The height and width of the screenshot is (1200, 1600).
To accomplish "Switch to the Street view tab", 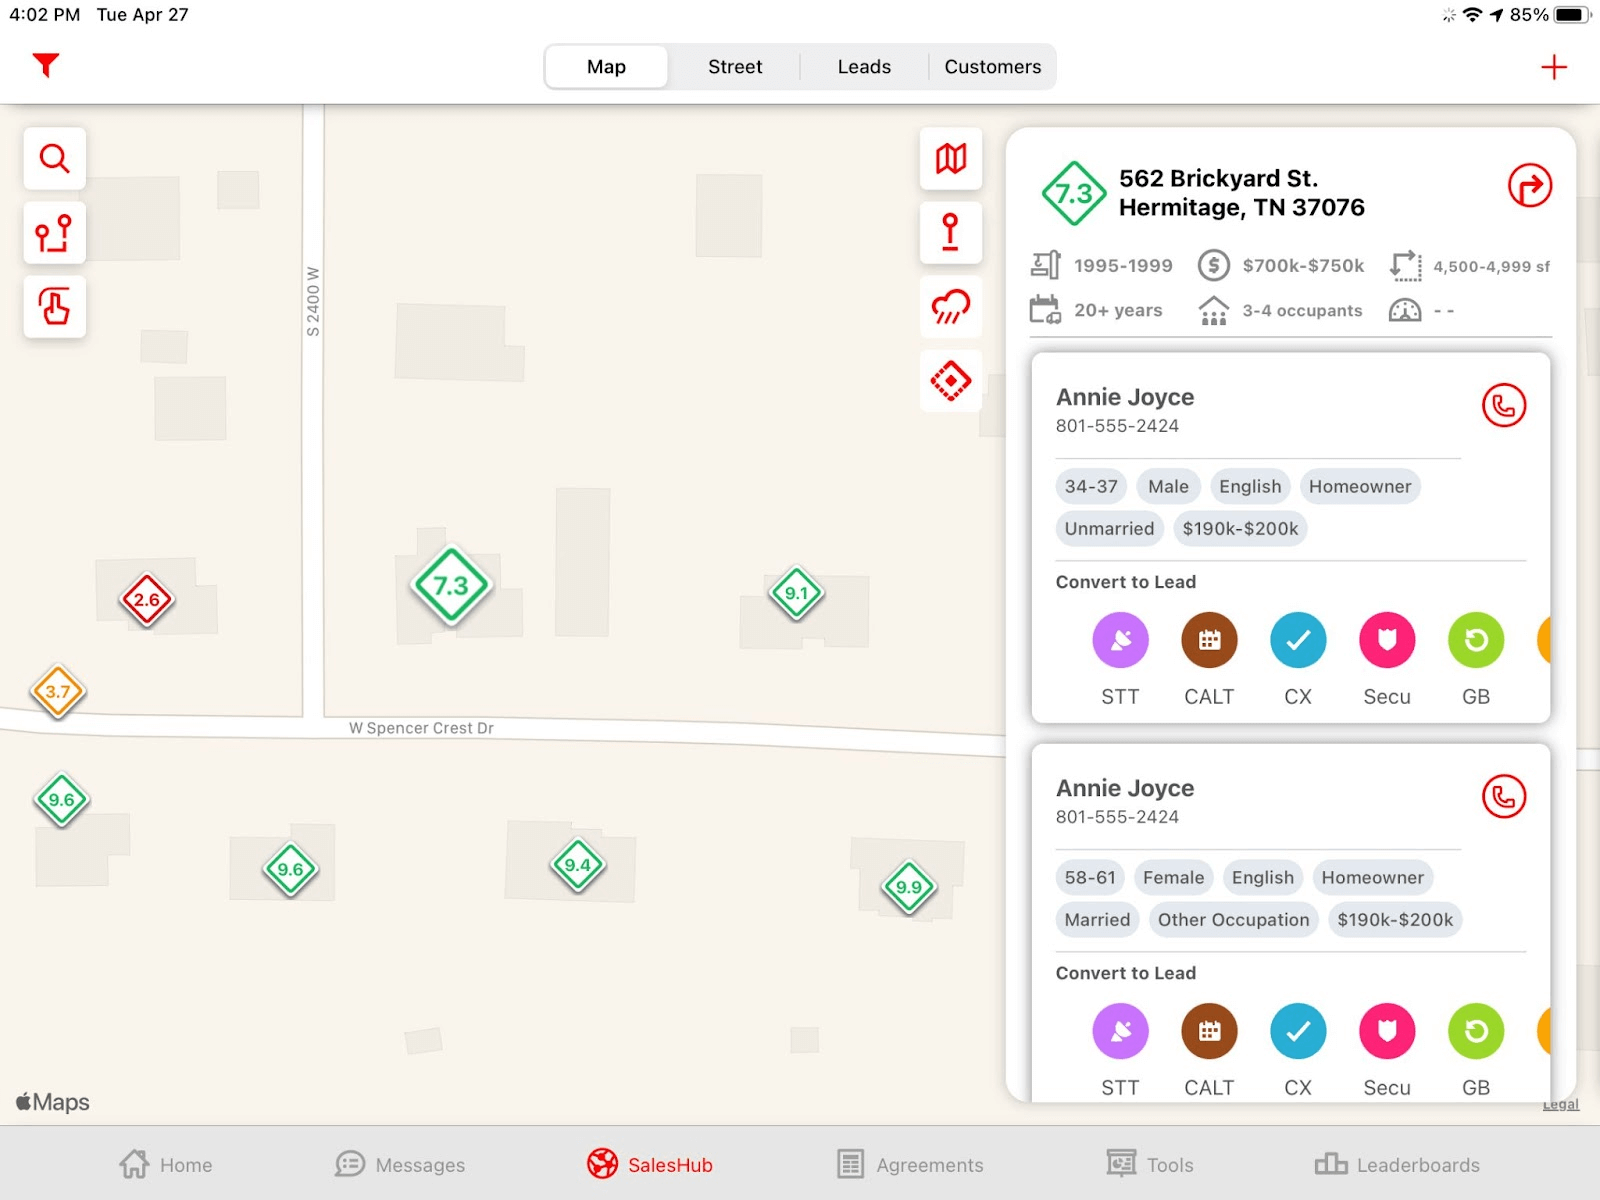I will [734, 66].
